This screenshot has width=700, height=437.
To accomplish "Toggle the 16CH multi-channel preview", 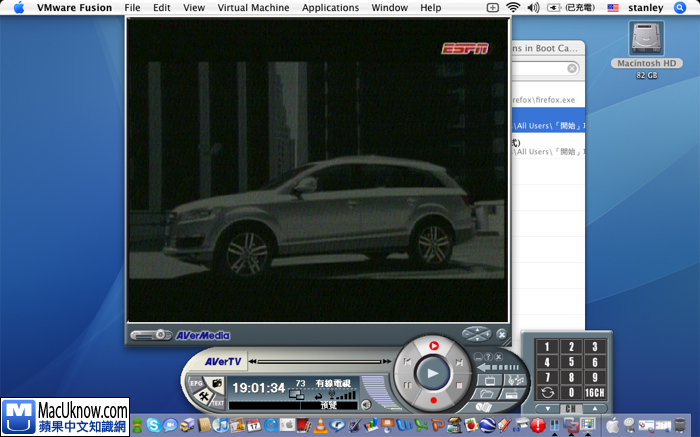I will [594, 392].
